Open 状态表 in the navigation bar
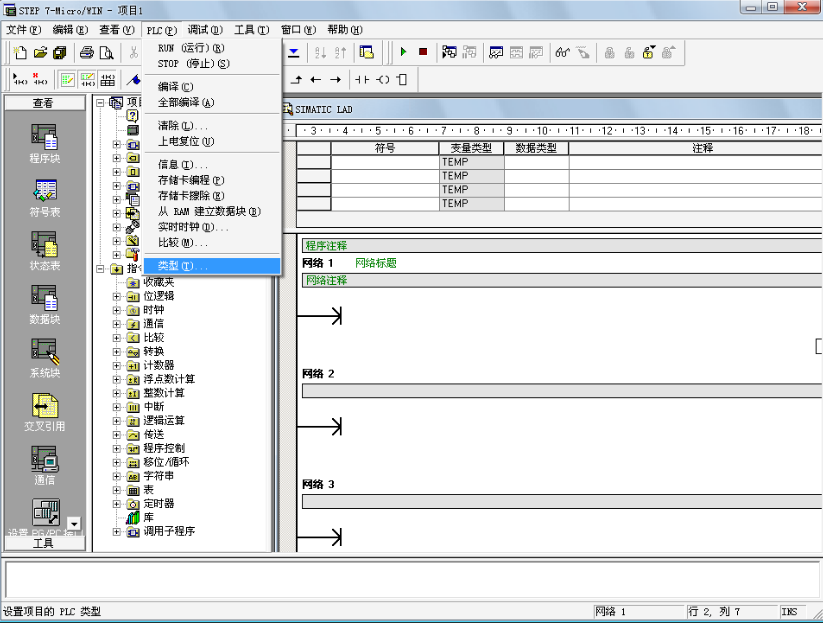823x624 pixels. click(45, 251)
